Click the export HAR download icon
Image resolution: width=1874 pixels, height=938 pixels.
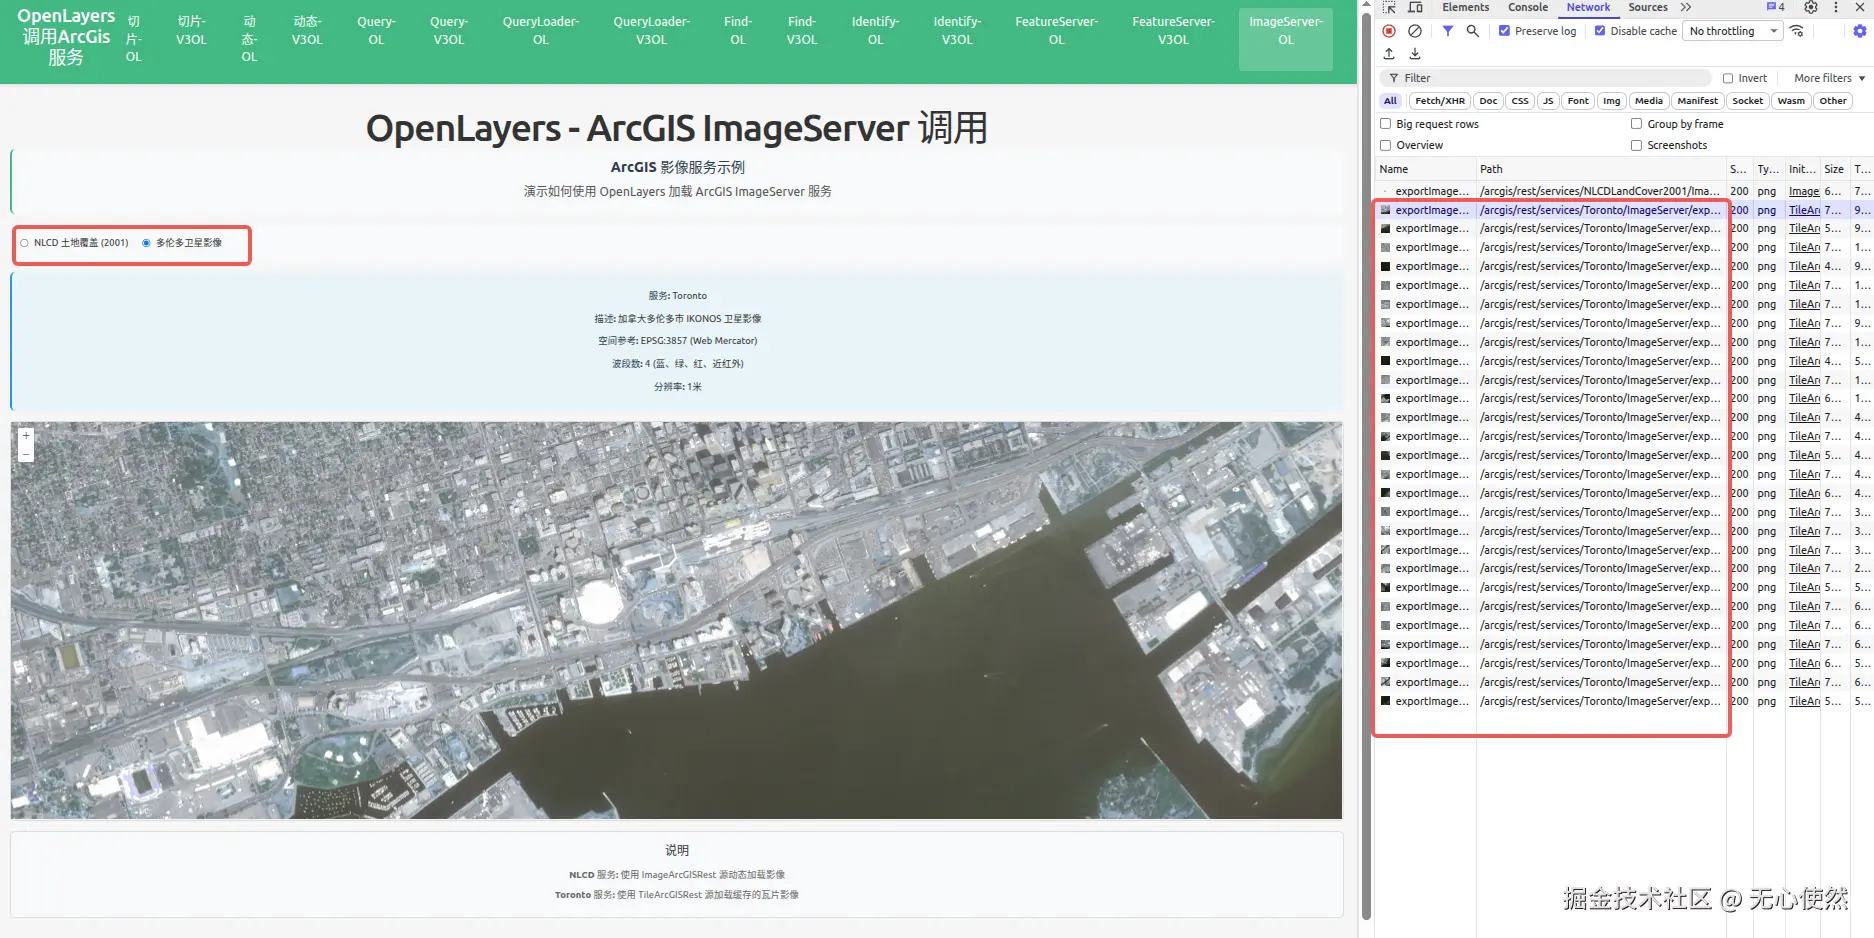click(x=1415, y=54)
